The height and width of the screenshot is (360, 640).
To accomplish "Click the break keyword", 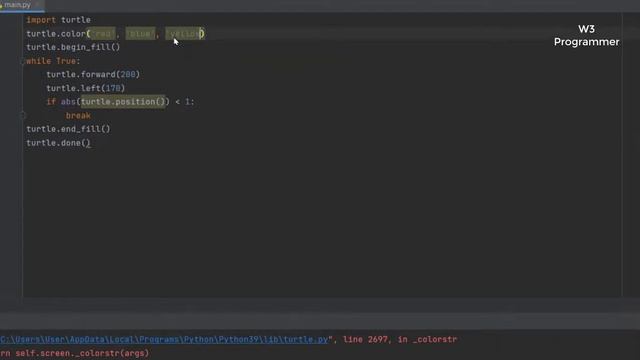I will (78, 116).
